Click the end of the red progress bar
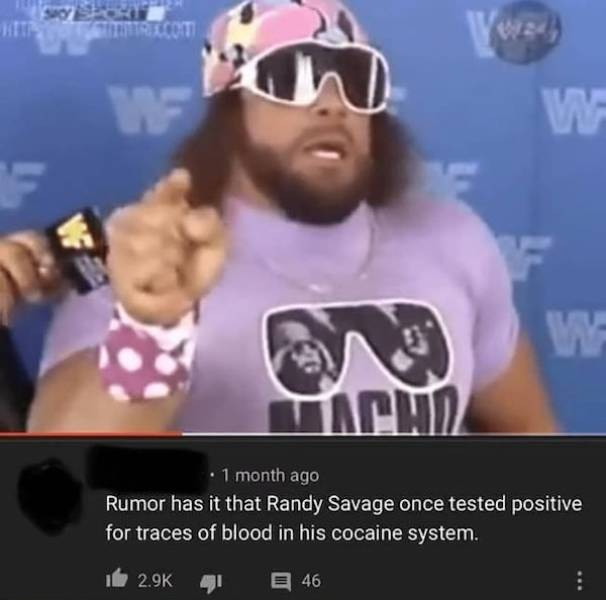Screen dimensions: 606x600 [181, 434]
